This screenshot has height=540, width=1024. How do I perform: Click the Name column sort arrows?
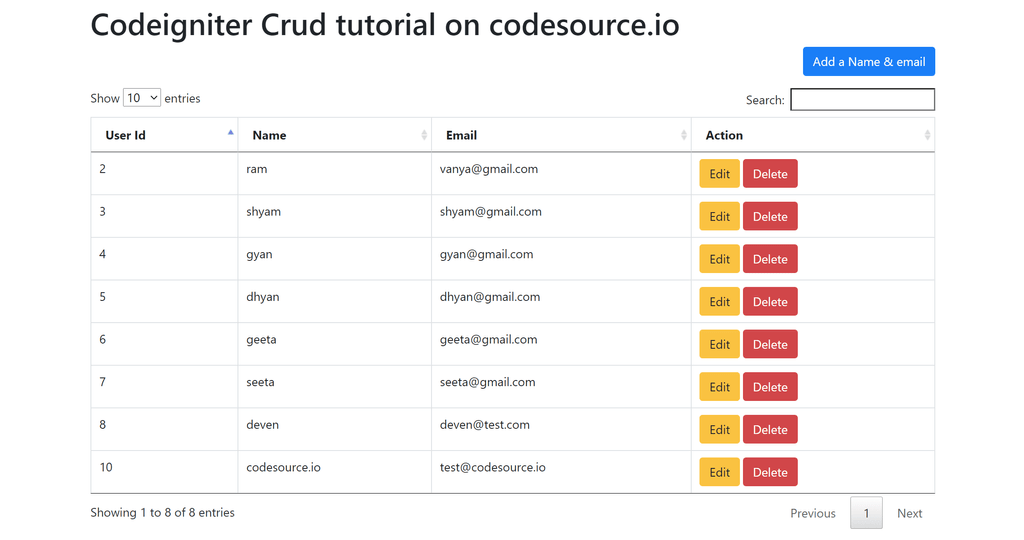[x=424, y=135]
